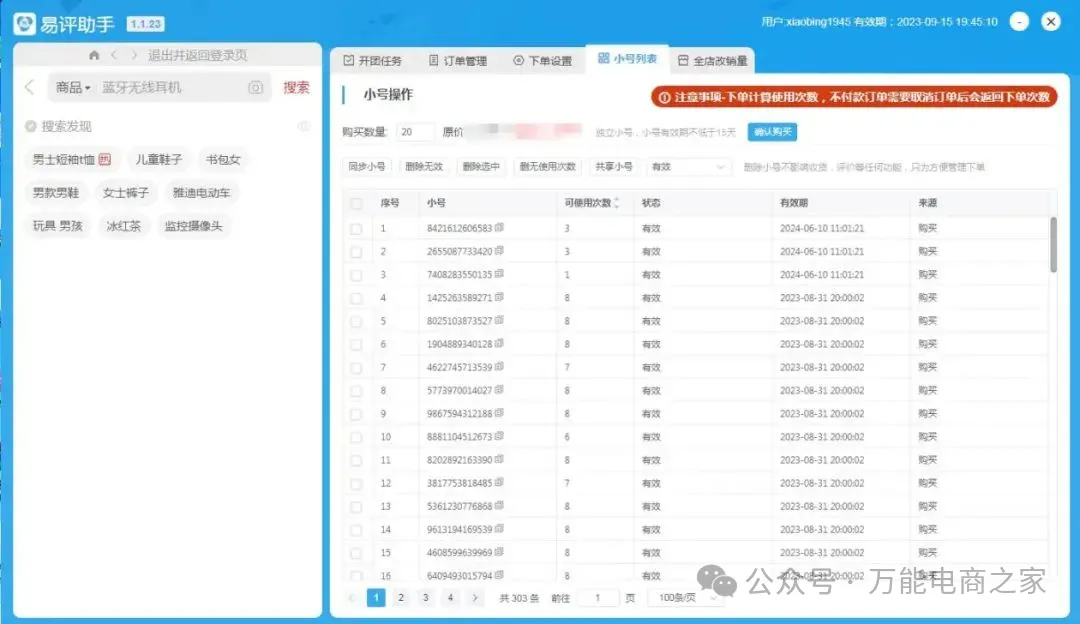Select the checkbox for row 10
This screenshot has height=624, width=1080.
tap(356, 437)
